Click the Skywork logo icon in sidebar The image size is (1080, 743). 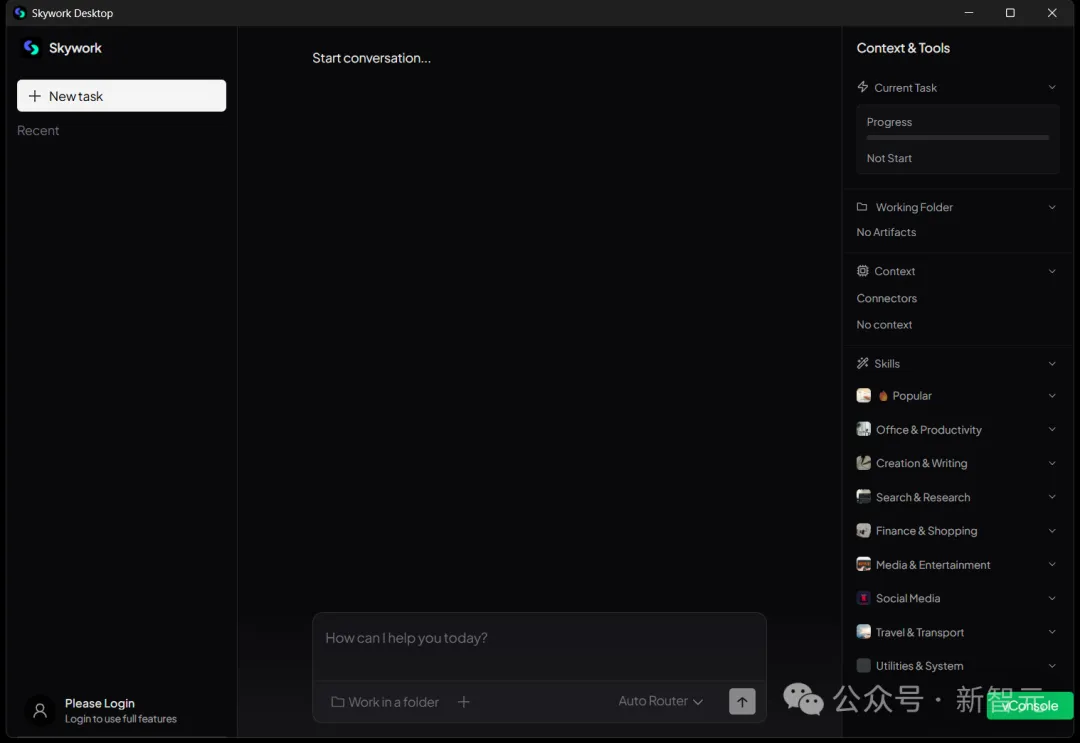point(31,48)
